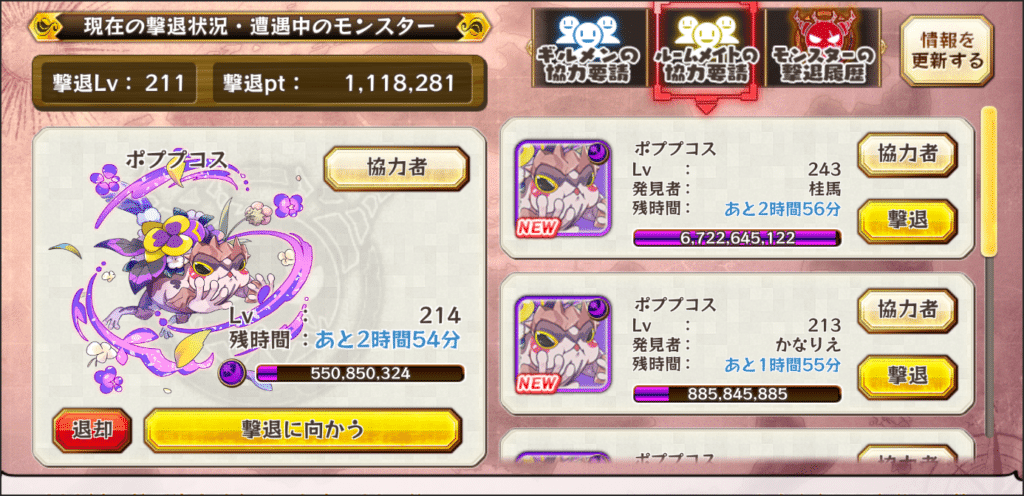Screen dimensions: 1024x496
Task: Click the 情報を更新する button
Action: click(x=946, y=51)
